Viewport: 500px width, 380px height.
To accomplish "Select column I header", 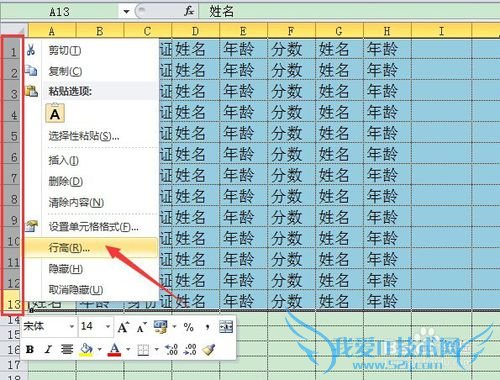I will coord(442,31).
